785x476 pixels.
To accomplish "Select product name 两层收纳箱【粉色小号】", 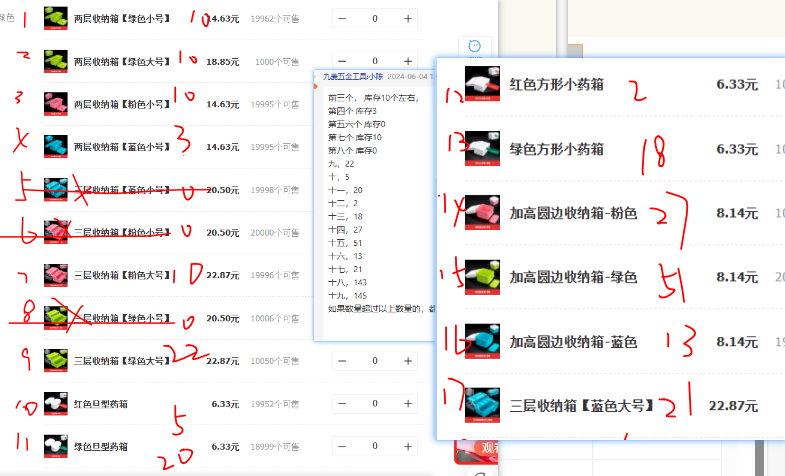I will click(x=122, y=104).
